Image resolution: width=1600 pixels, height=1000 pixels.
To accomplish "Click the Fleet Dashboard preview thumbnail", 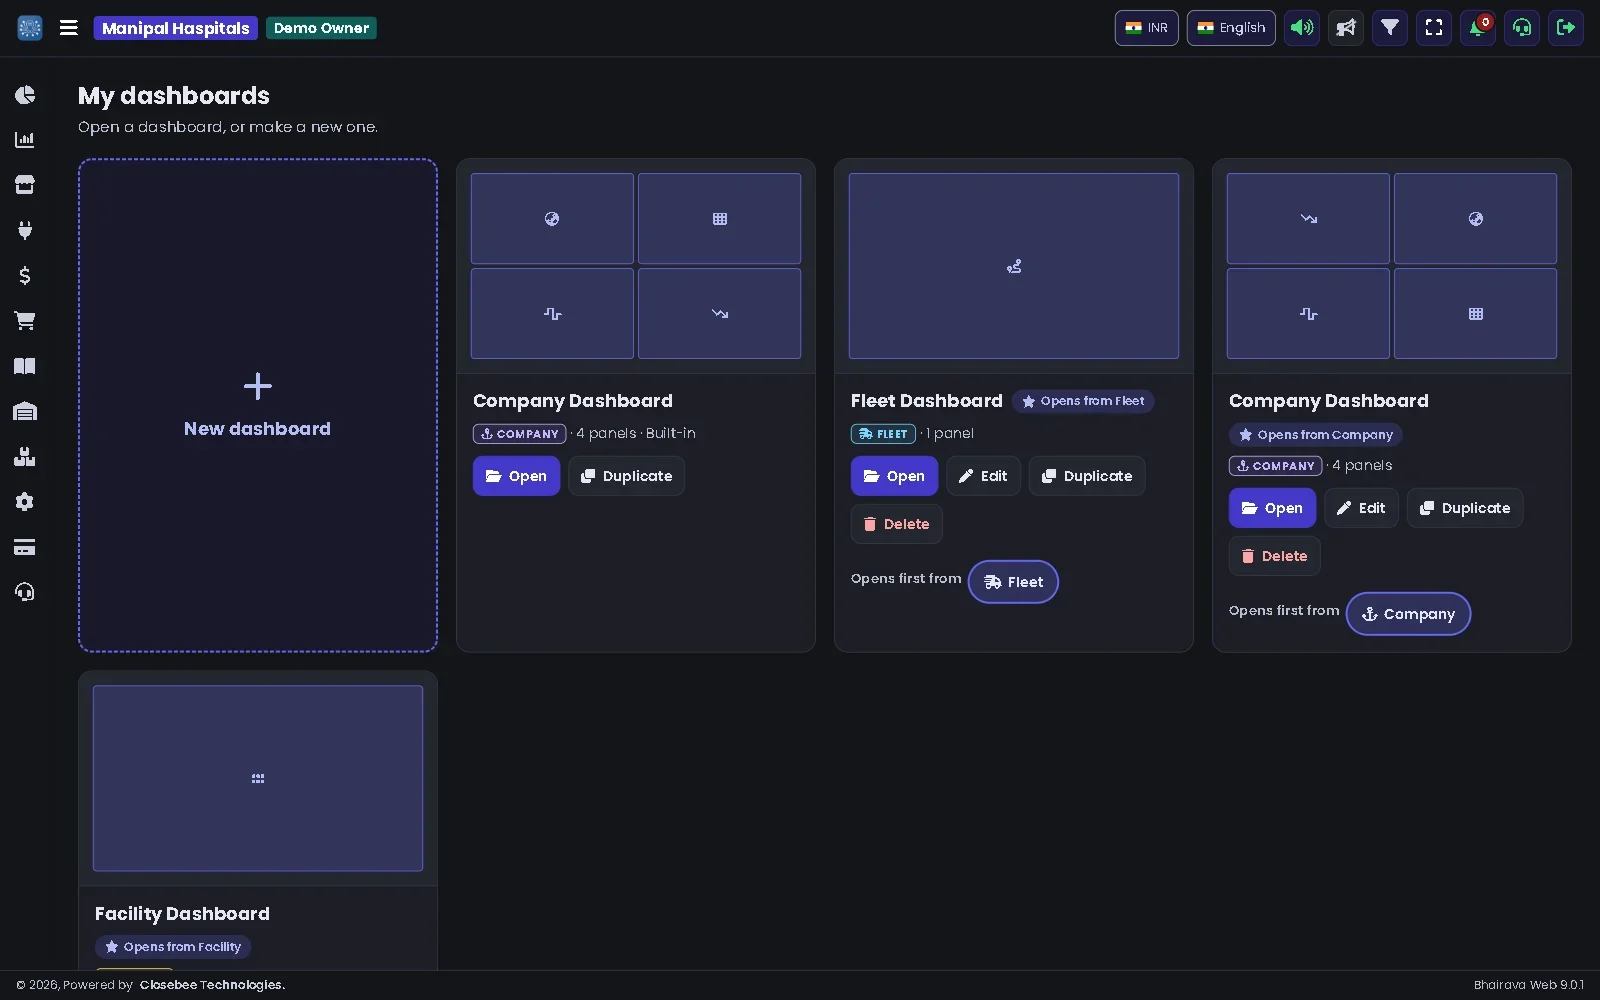I will (1014, 266).
